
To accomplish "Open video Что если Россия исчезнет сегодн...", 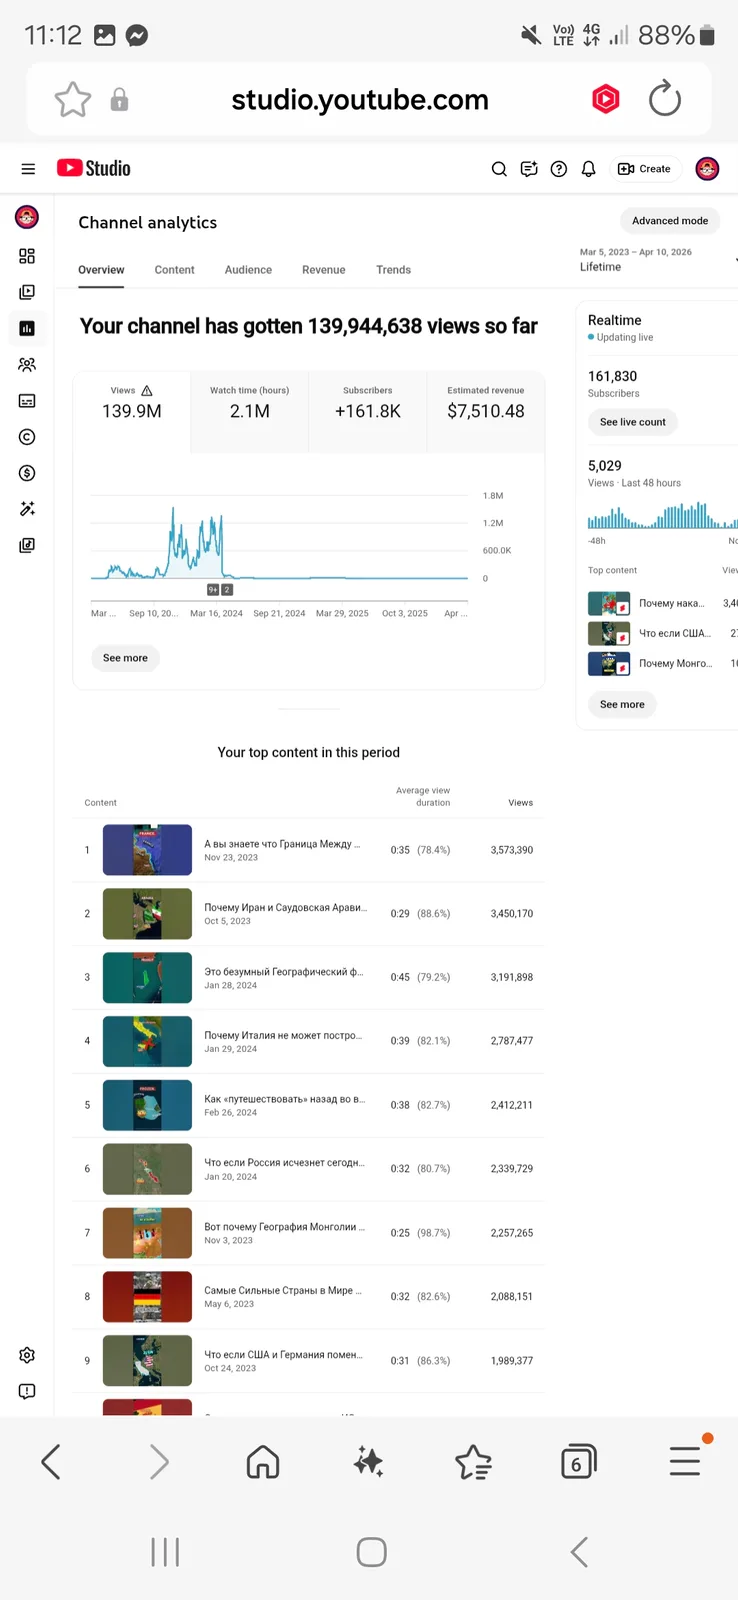I will pos(284,1163).
